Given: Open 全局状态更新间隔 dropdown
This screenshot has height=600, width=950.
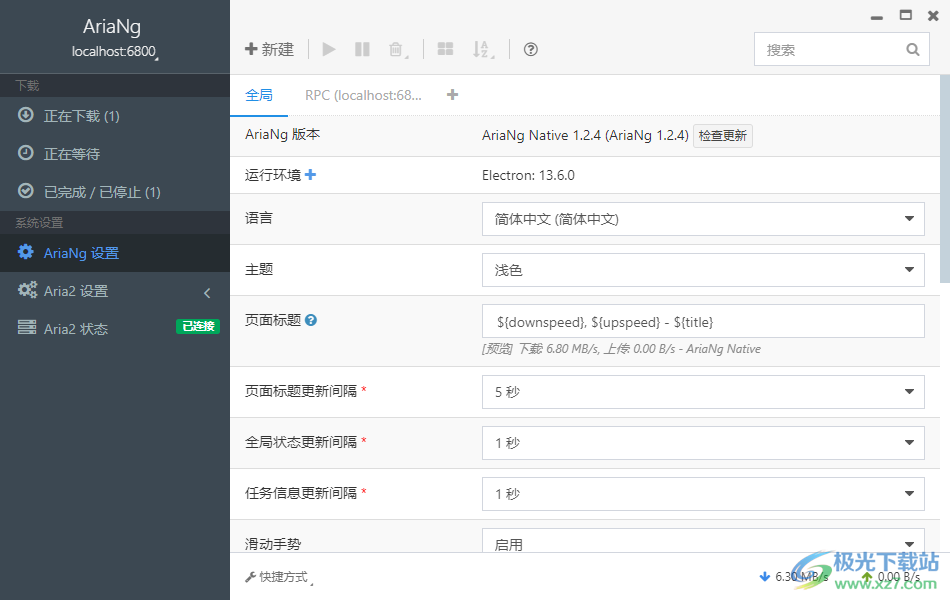Looking at the screenshot, I should tap(703, 443).
